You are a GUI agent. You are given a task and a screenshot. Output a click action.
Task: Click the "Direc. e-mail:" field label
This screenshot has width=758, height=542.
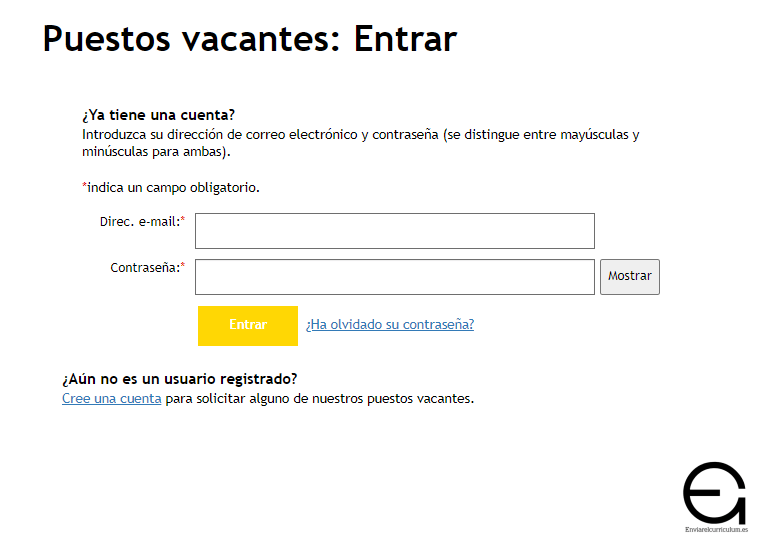point(138,221)
